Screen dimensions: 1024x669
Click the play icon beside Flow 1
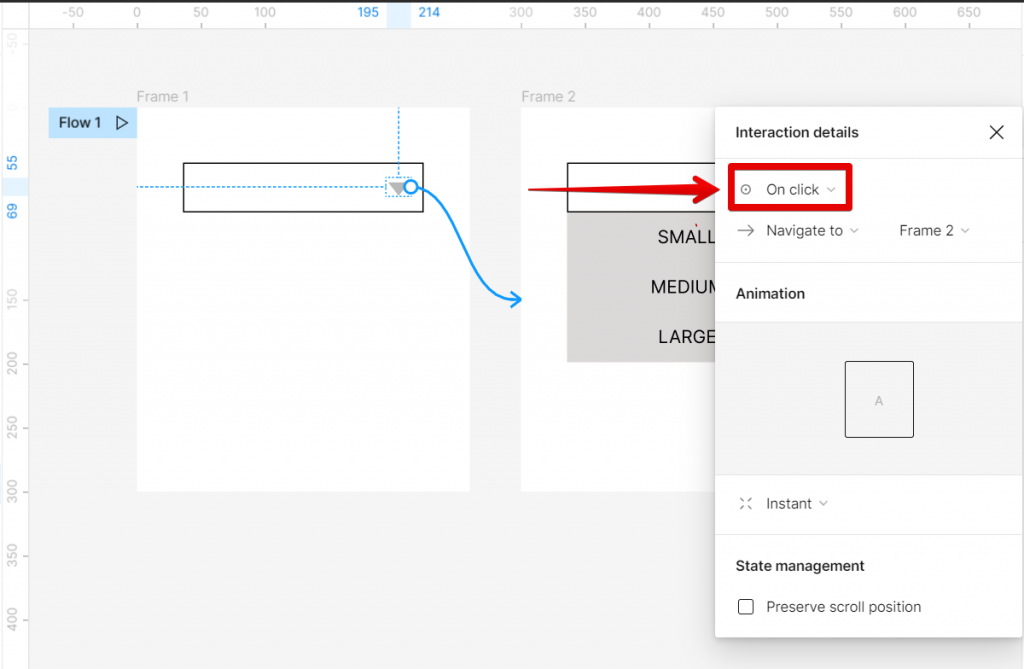pyautogui.click(x=121, y=122)
